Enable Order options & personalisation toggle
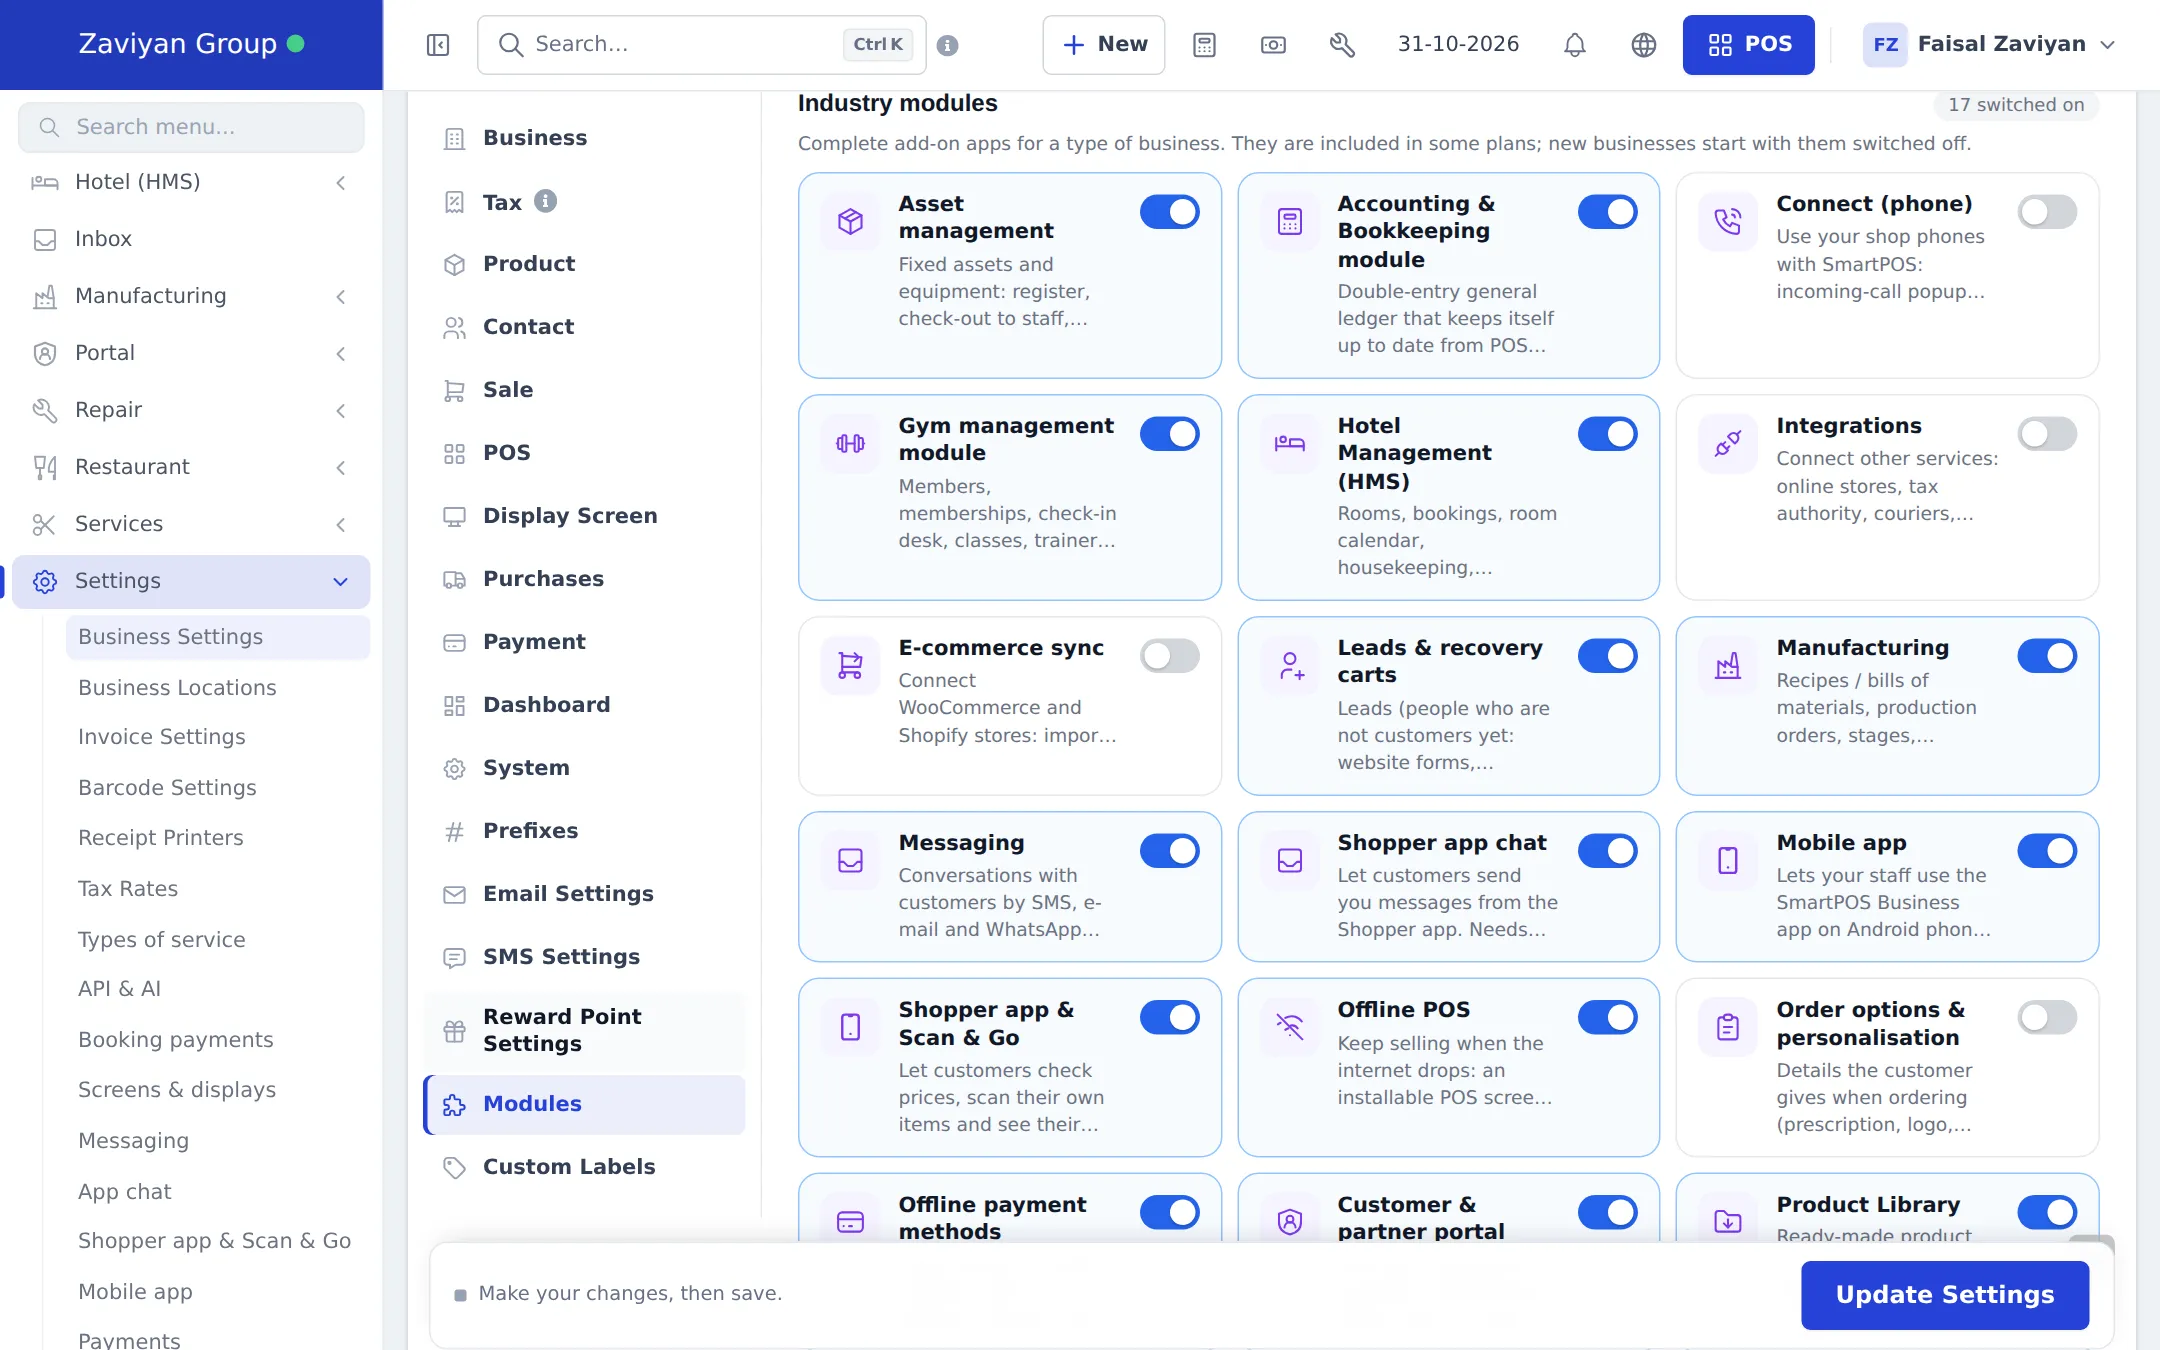The image size is (2160, 1350). click(2047, 1018)
